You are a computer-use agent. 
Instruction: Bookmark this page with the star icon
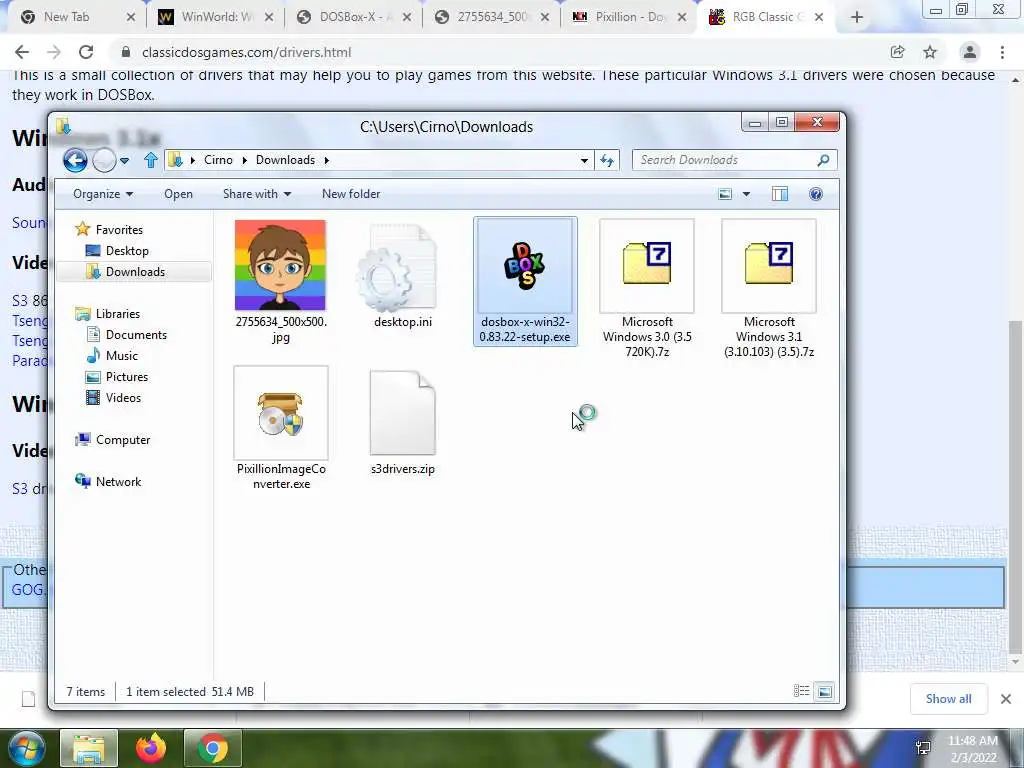[930, 52]
